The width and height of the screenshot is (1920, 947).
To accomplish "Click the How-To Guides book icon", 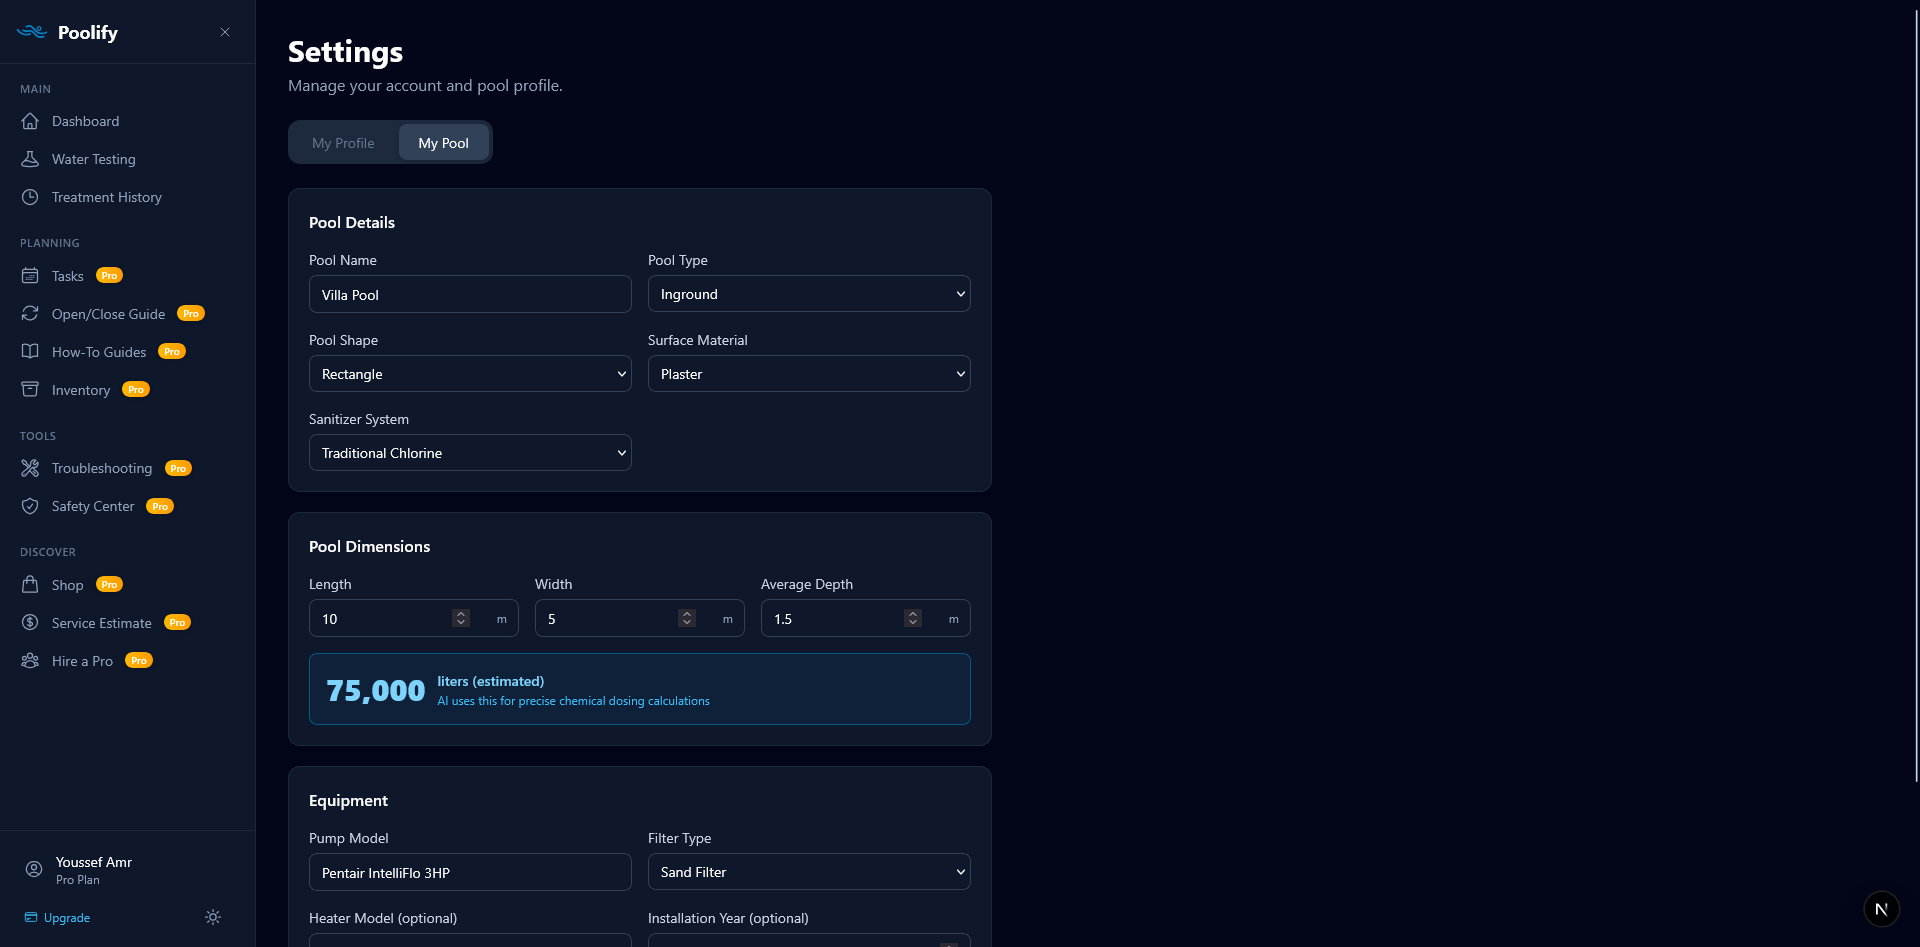I will (31, 352).
